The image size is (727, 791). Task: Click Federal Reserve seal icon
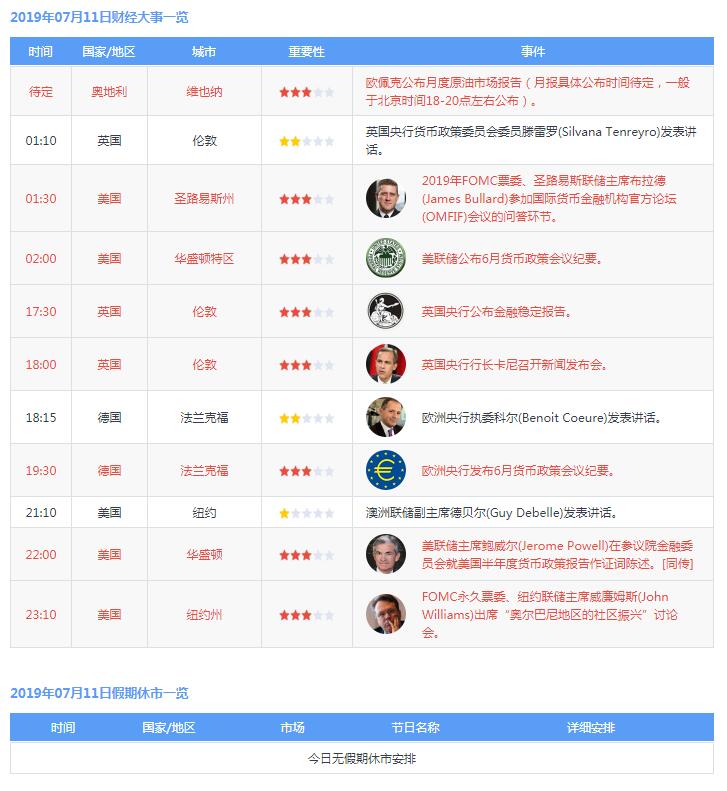[x=385, y=258]
